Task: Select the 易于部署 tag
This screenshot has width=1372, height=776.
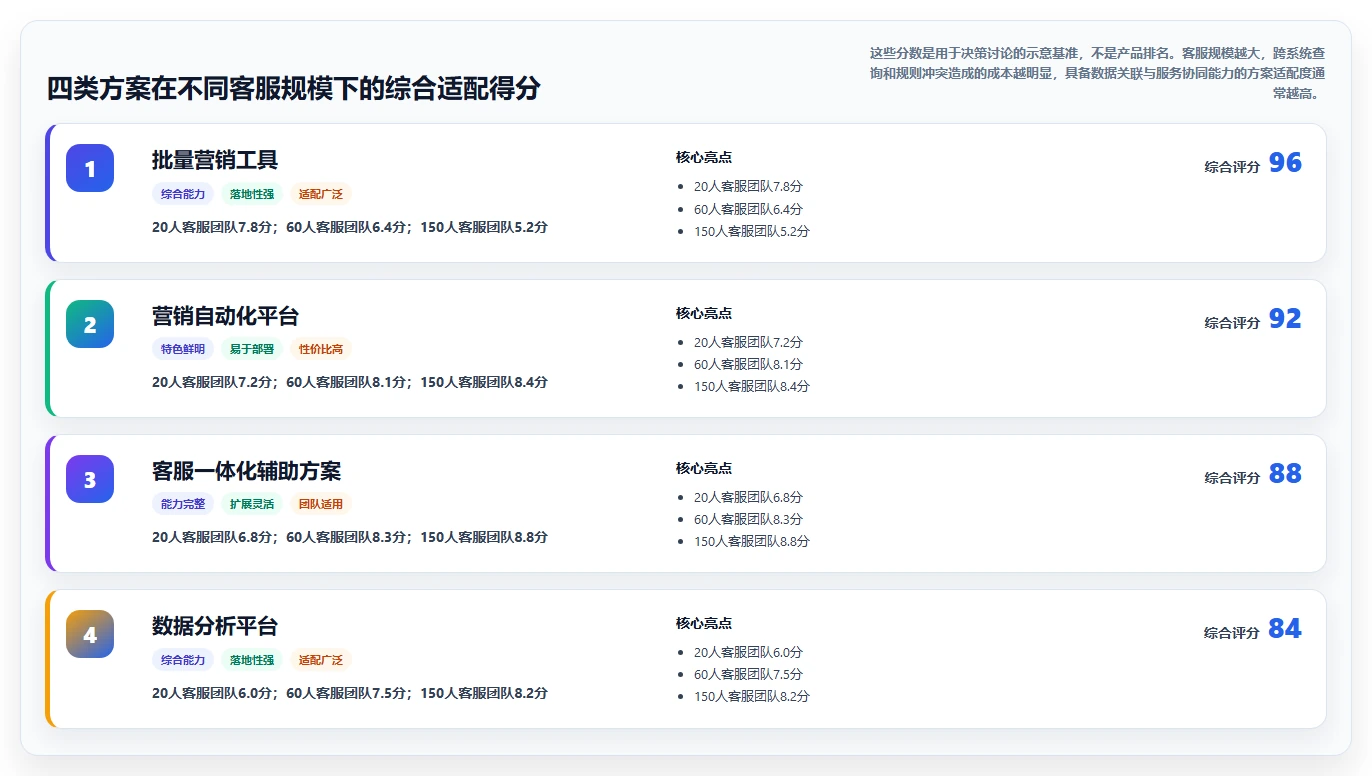Action: pyautogui.click(x=252, y=349)
